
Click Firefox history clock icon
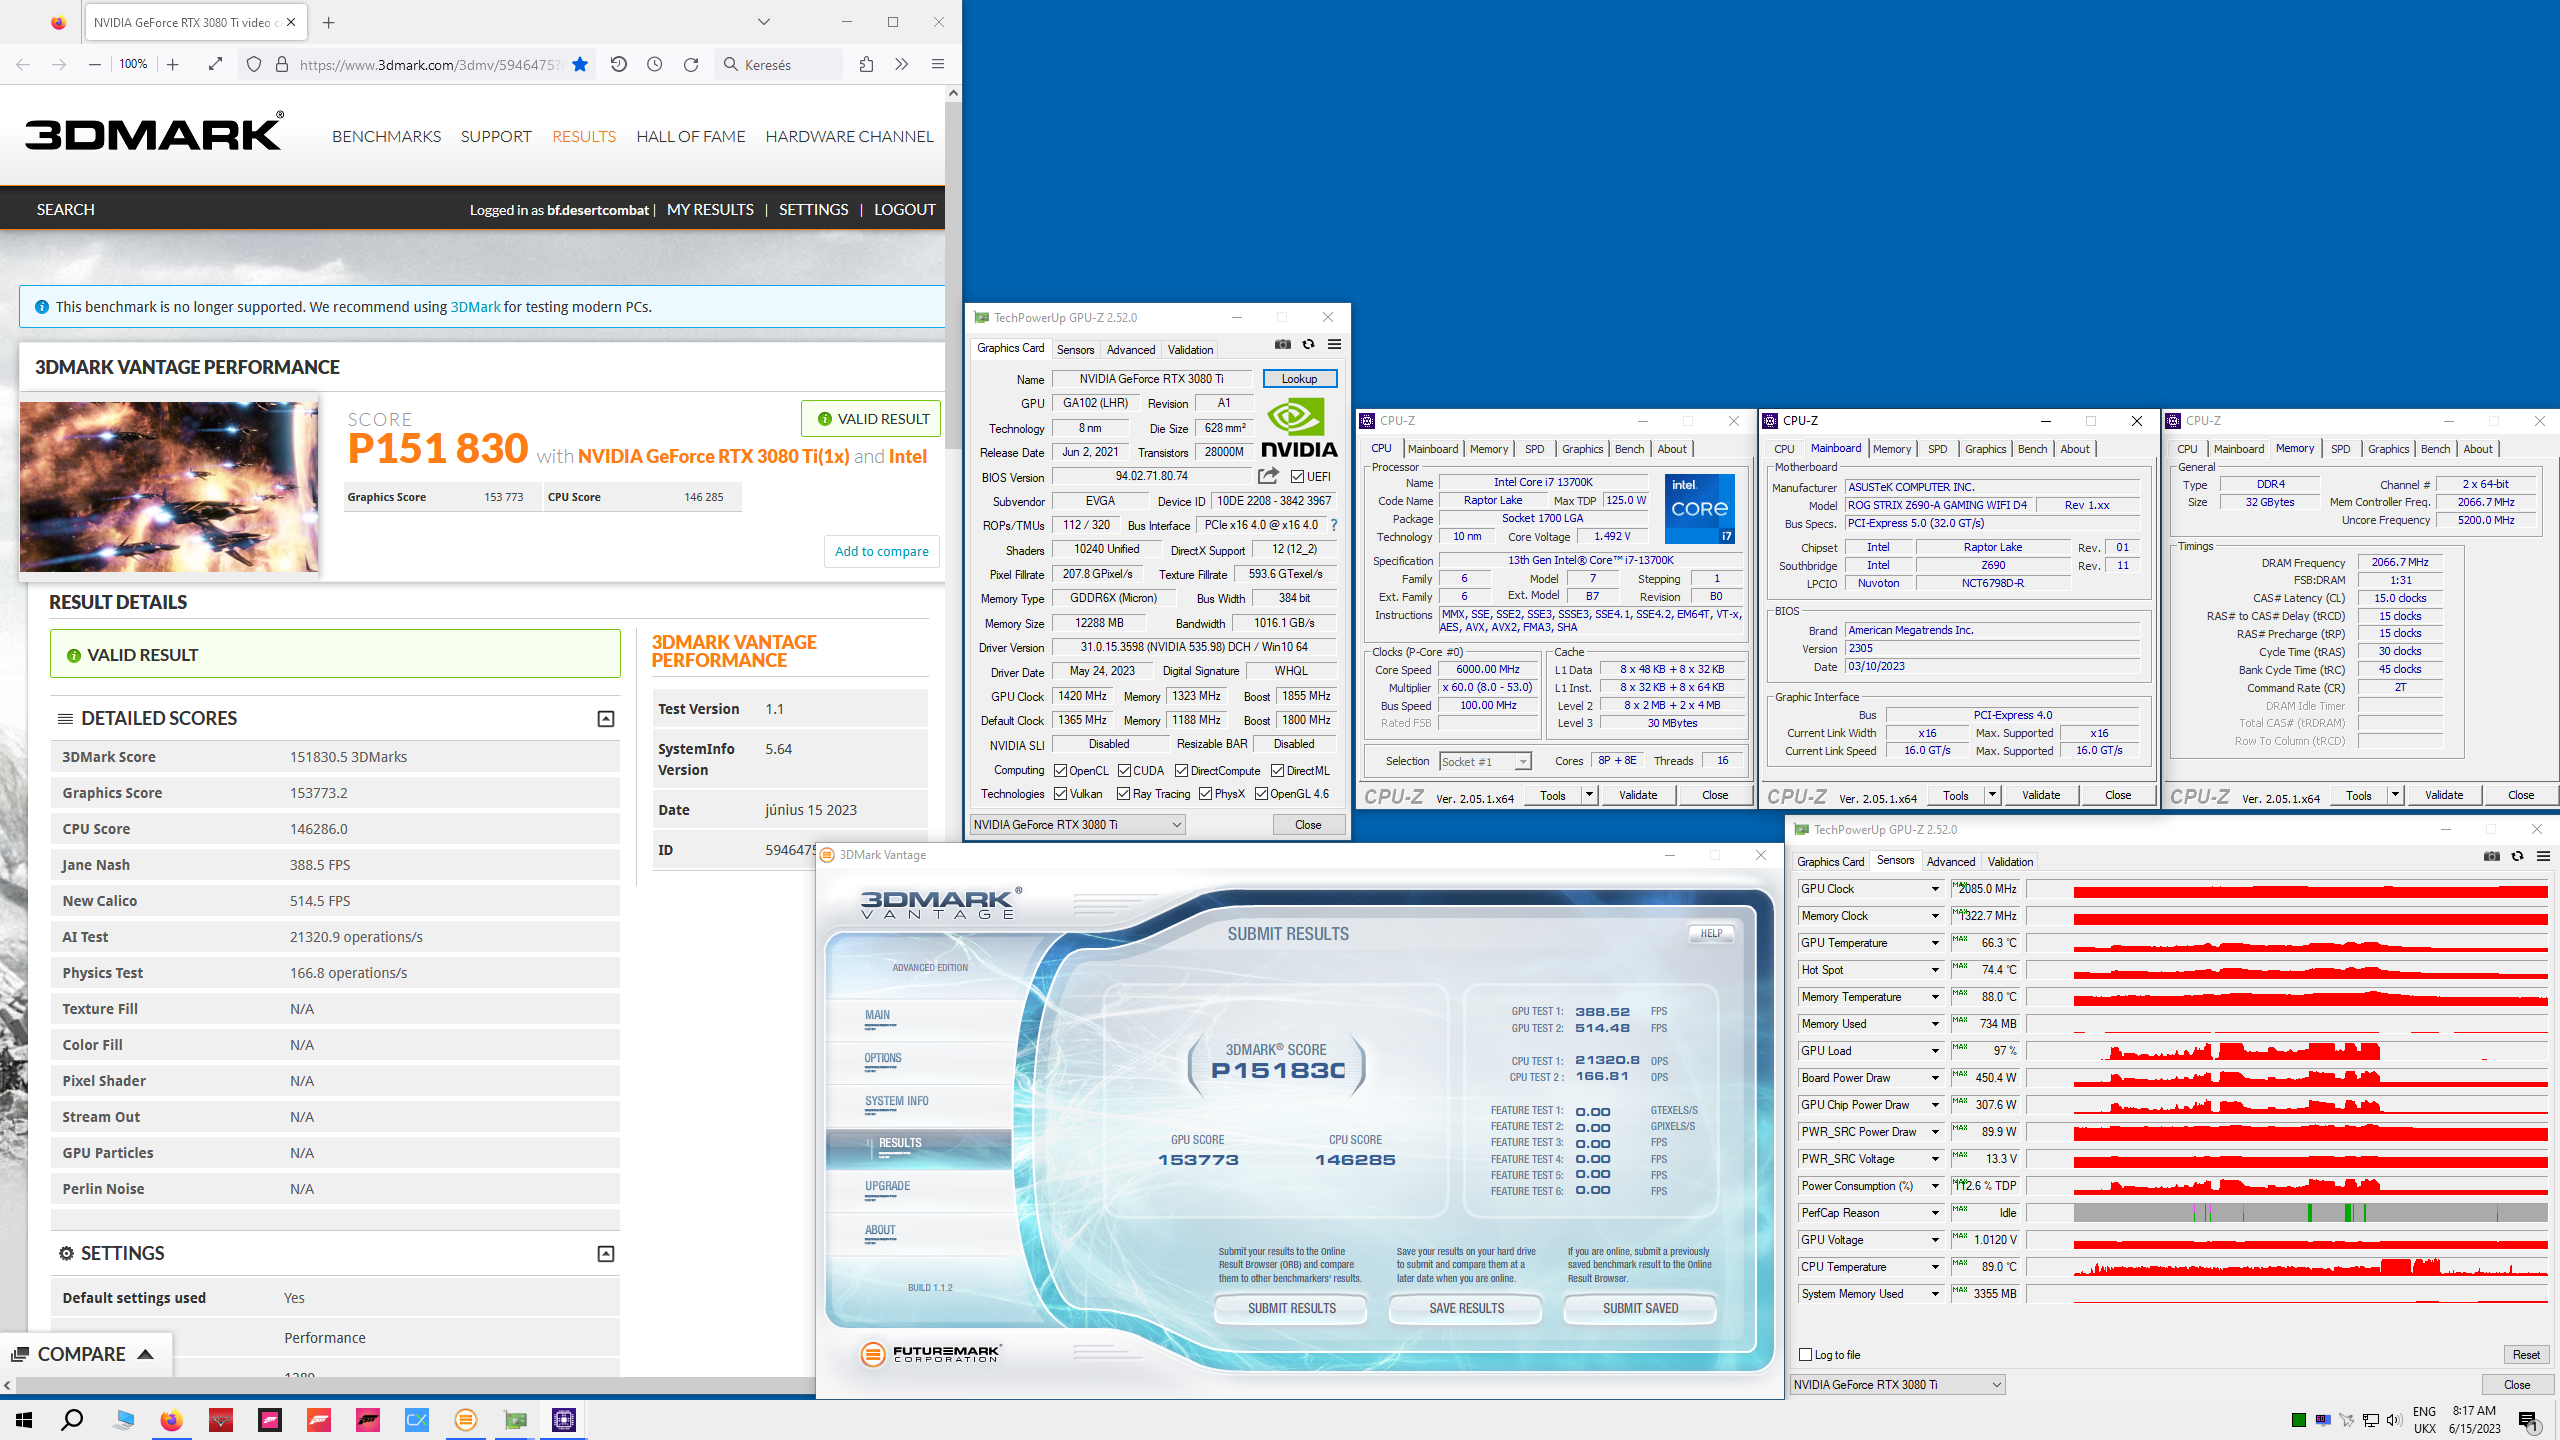point(655,64)
